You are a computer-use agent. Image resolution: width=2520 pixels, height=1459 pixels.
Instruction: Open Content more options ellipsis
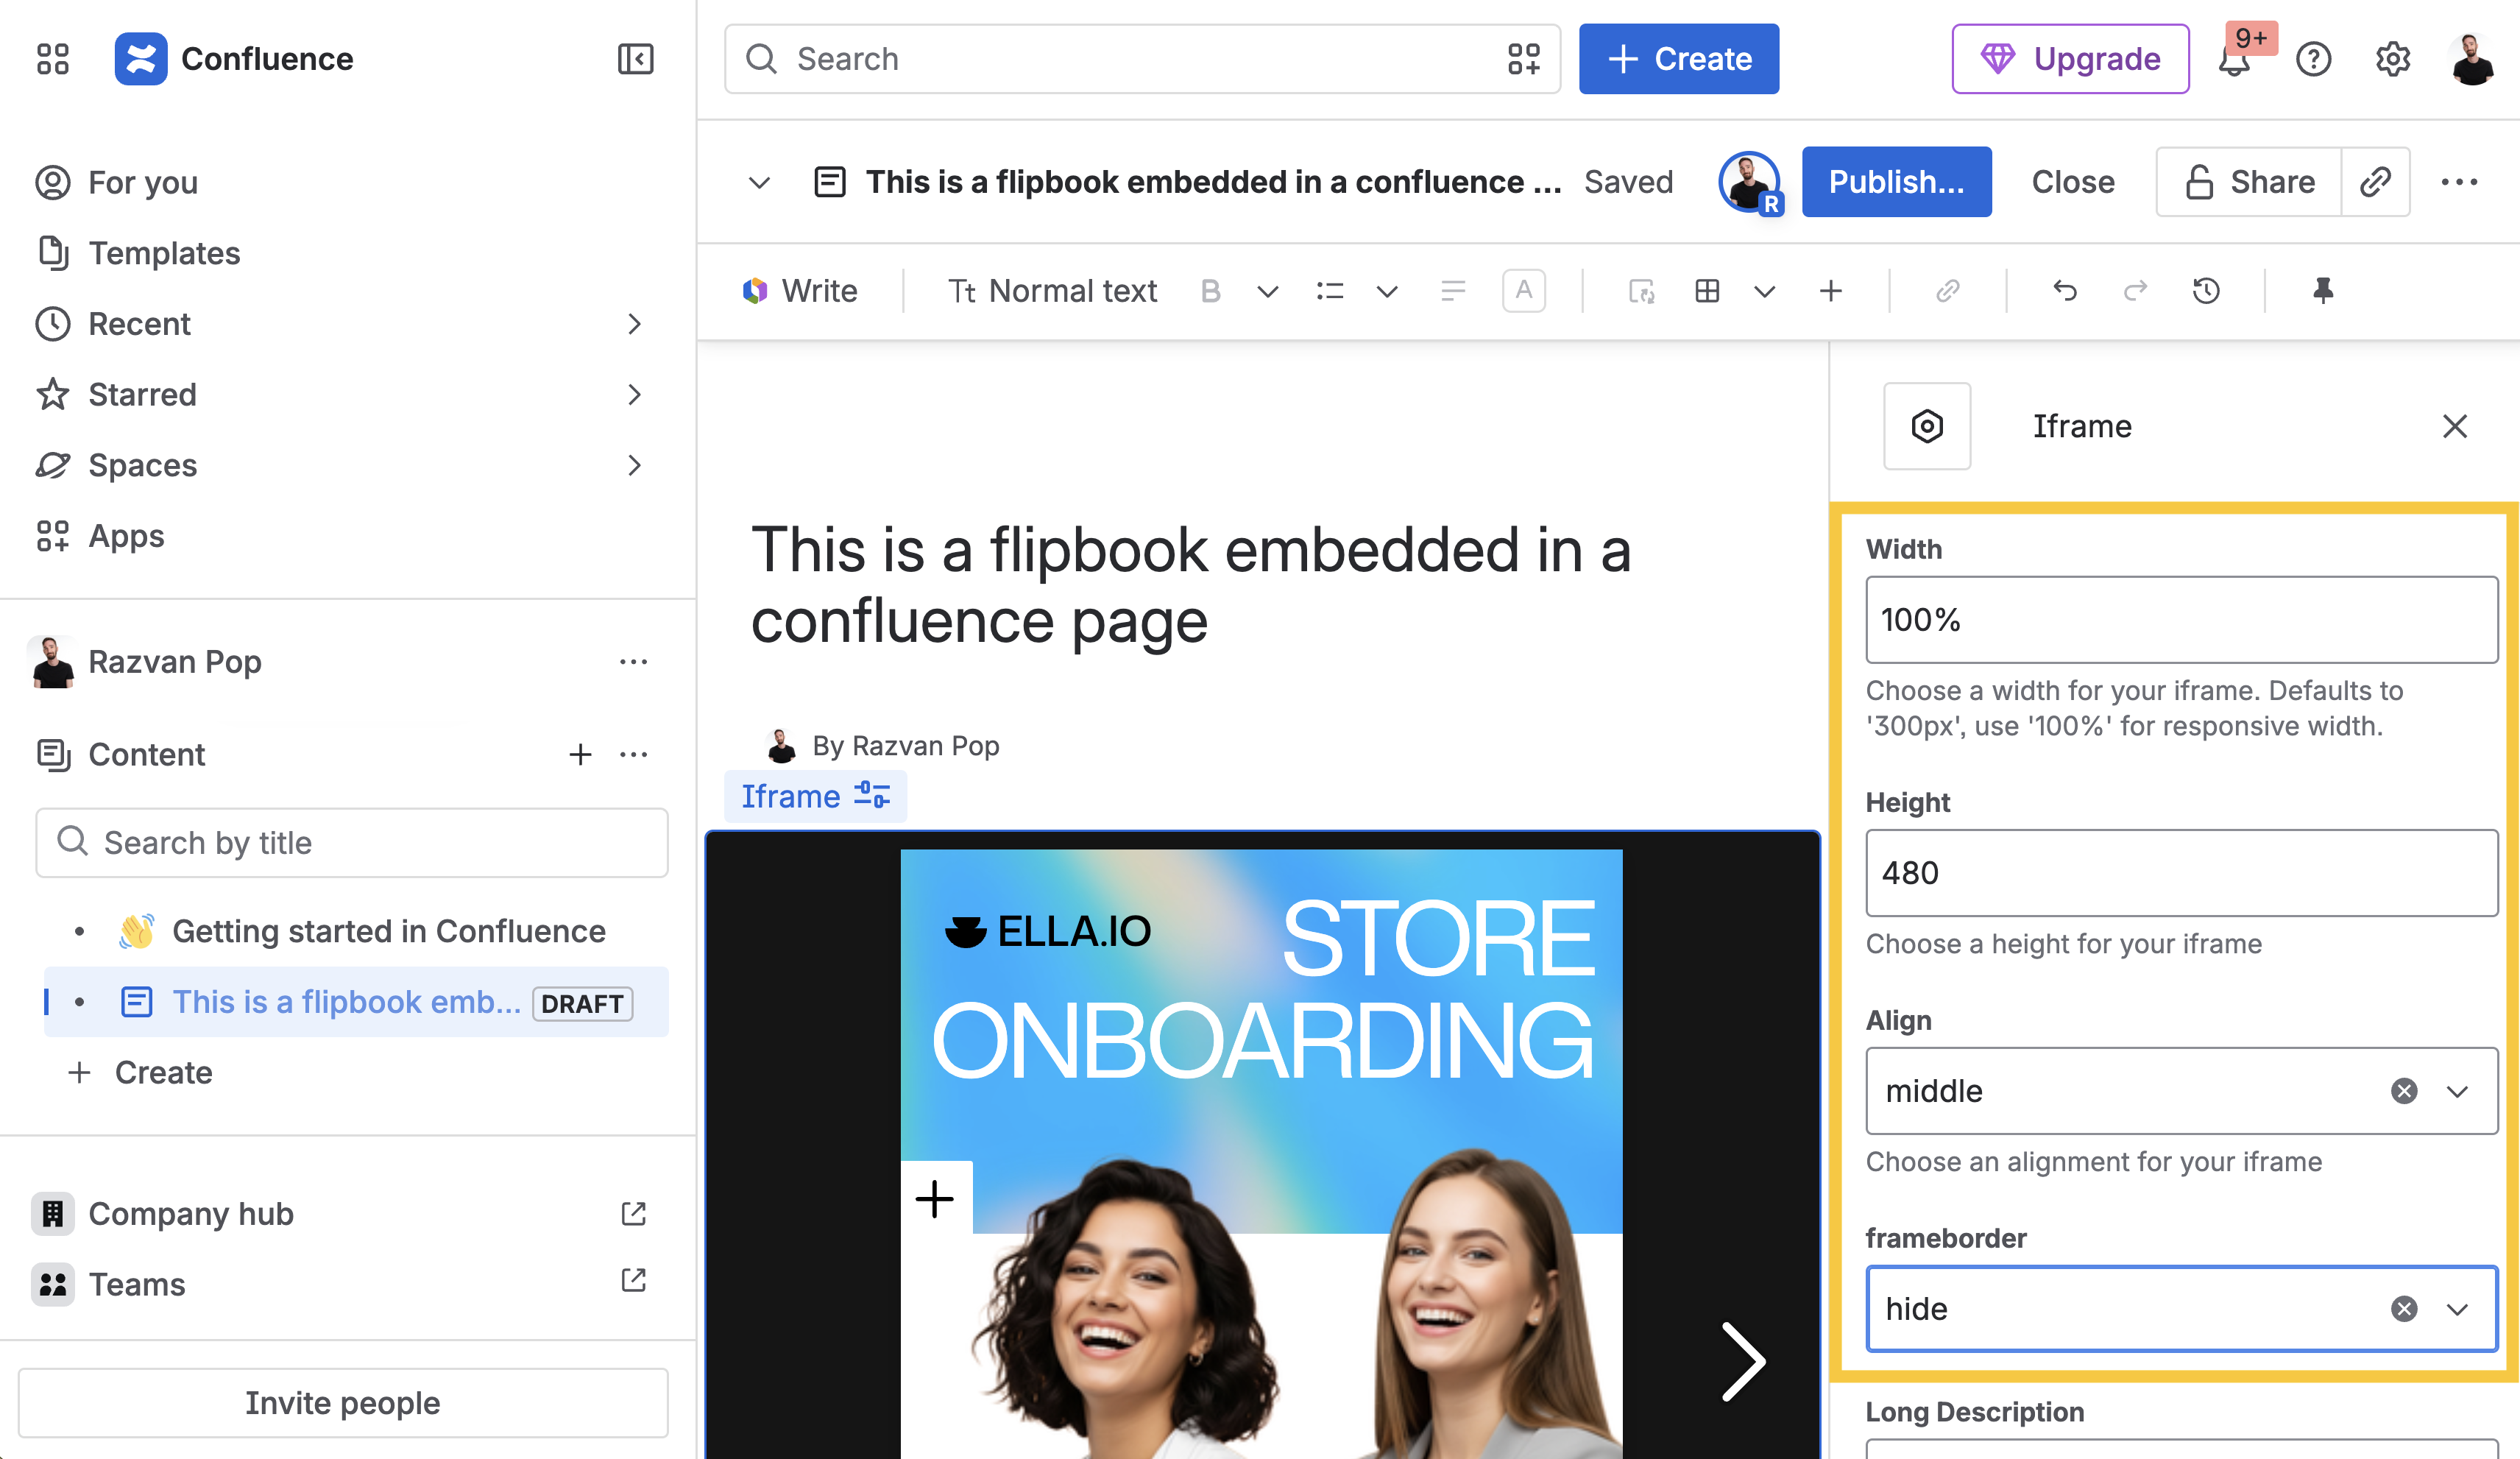click(633, 754)
